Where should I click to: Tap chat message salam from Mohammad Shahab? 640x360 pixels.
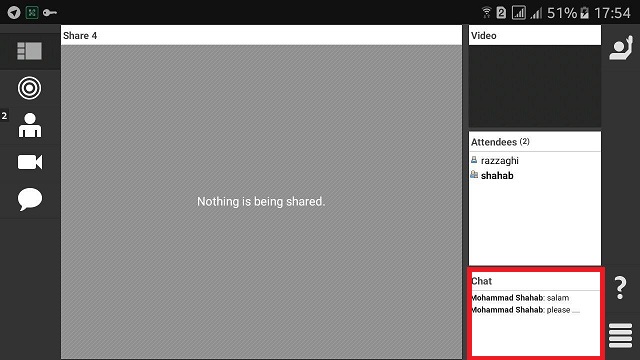pos(520,298)
